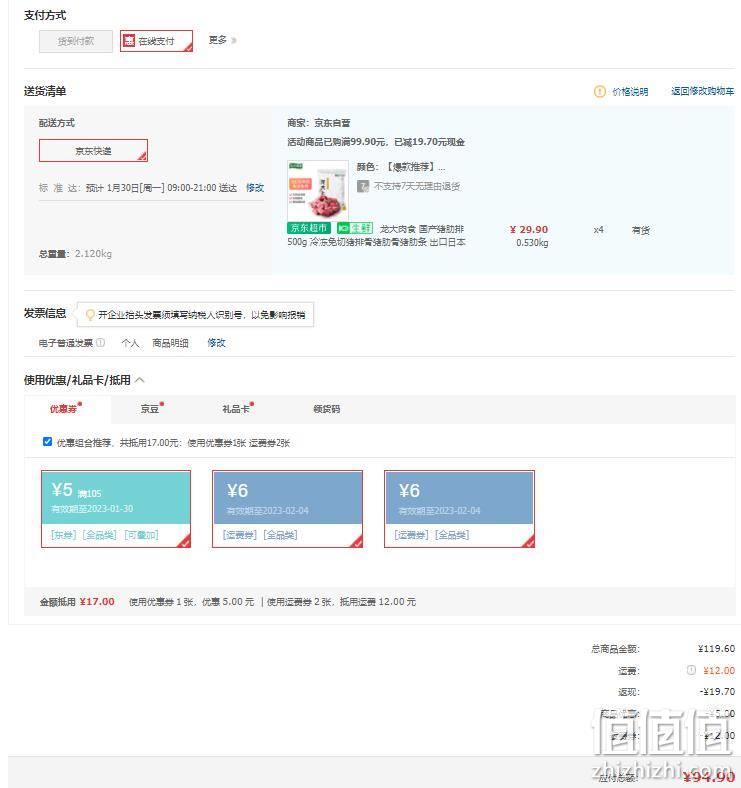This screenshot has width=741, height=788.
Task: Select 在线支付 payment option
Action: (x=156, y=41)
